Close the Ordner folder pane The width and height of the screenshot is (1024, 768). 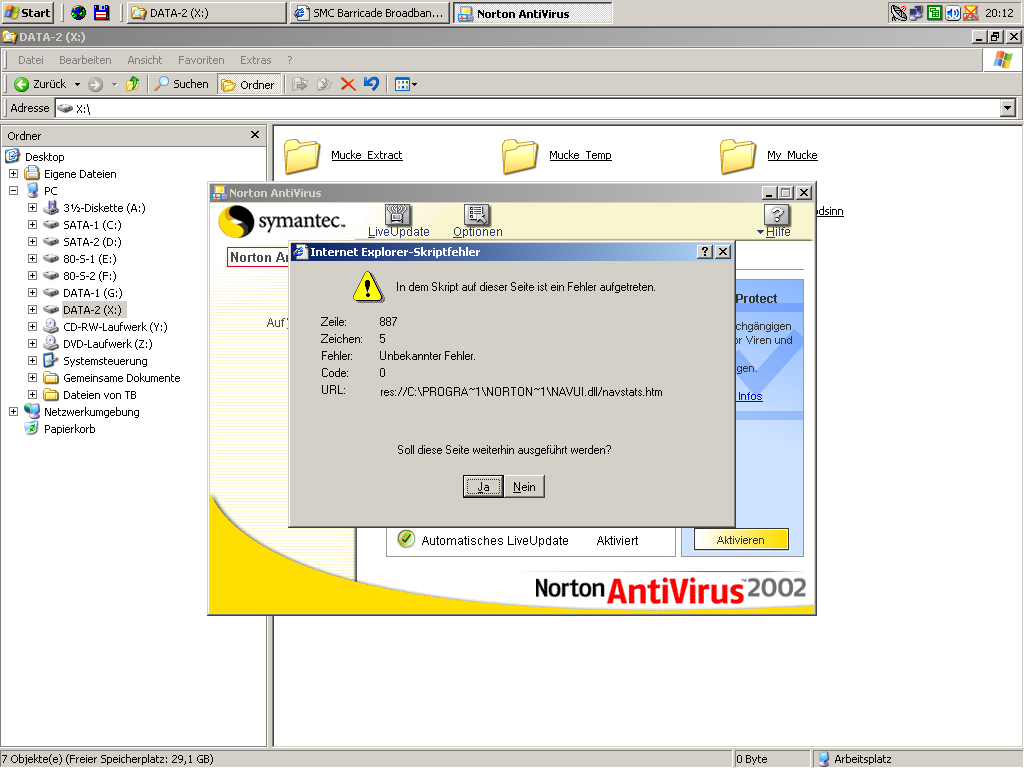coord(255,135)
